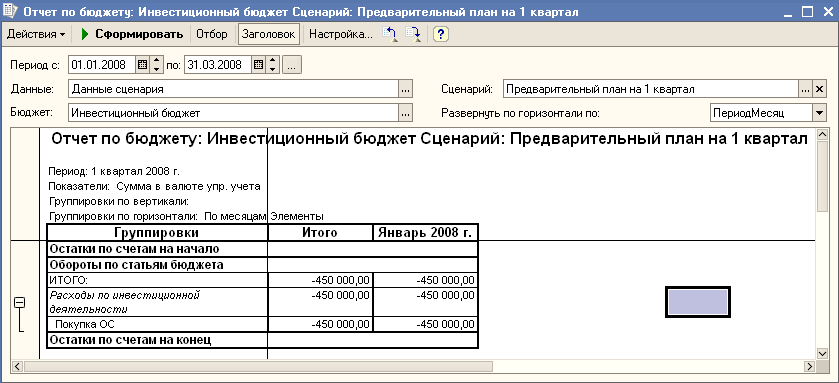
Task: Maximize the report window
Action: click(808, 11)
